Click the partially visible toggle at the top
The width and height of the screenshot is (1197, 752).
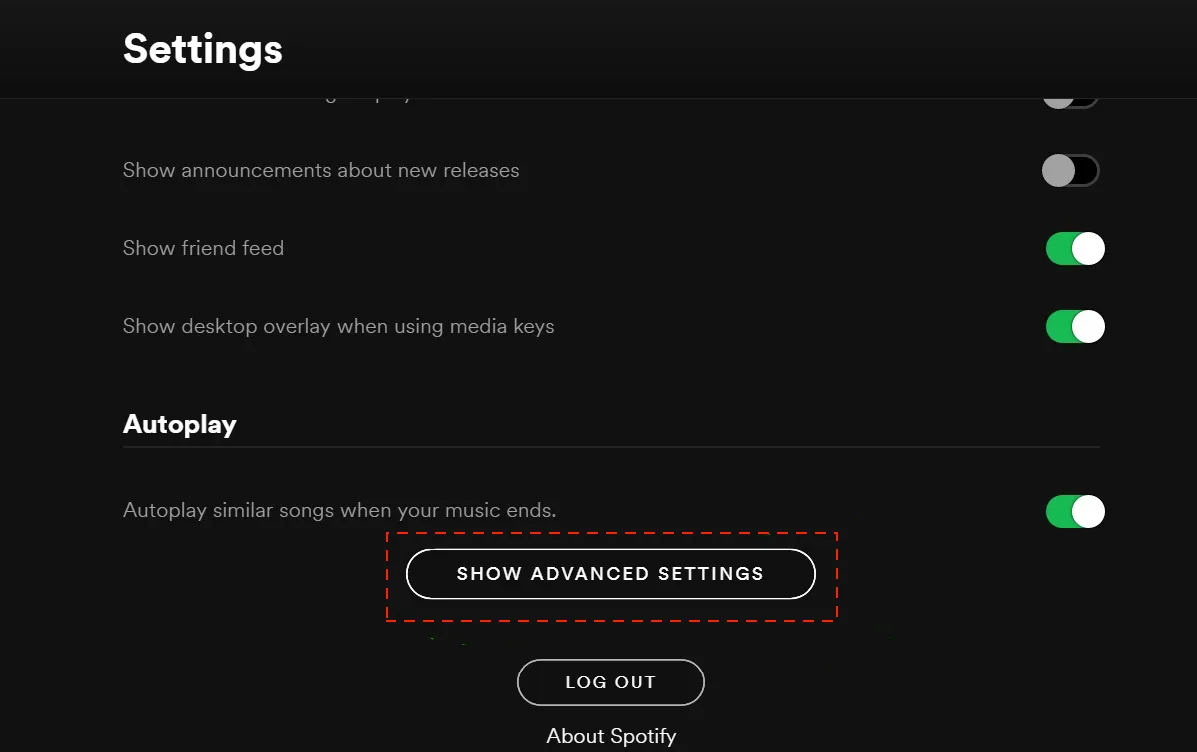point(1071,95)
